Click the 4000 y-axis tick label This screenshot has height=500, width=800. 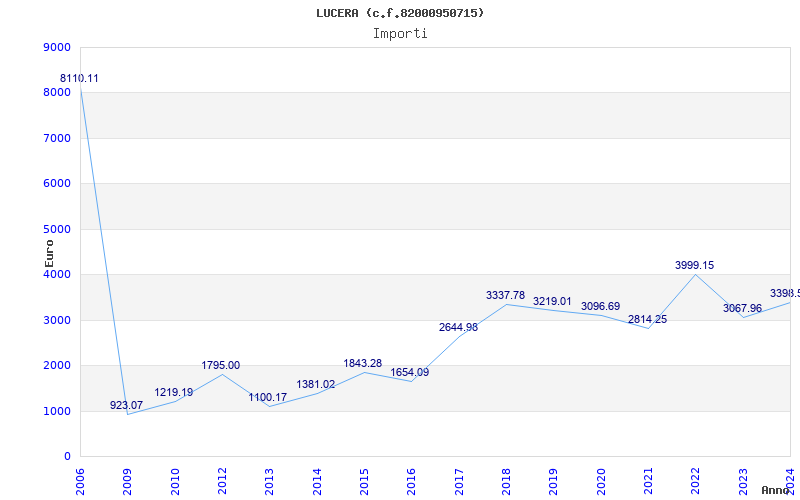coord(57,274)
